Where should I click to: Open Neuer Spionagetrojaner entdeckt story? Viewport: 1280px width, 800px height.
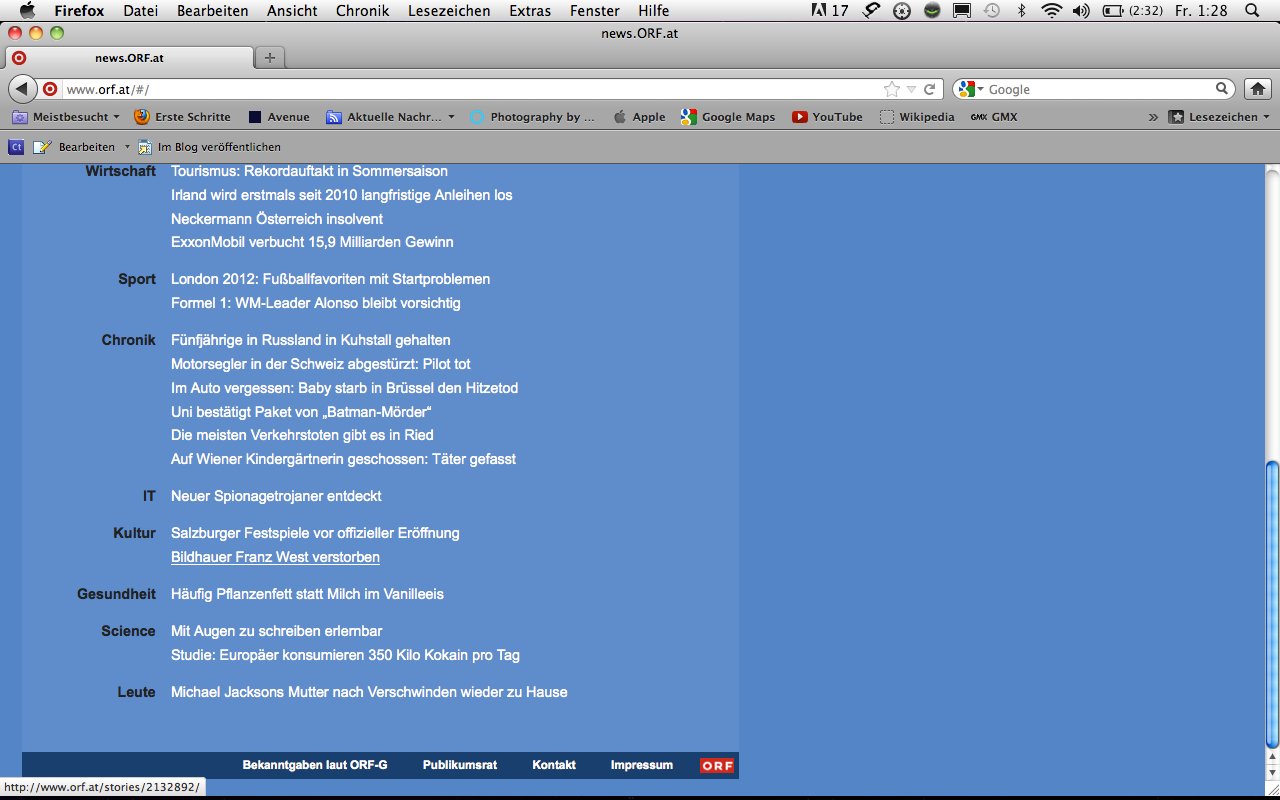pos(276,496)
